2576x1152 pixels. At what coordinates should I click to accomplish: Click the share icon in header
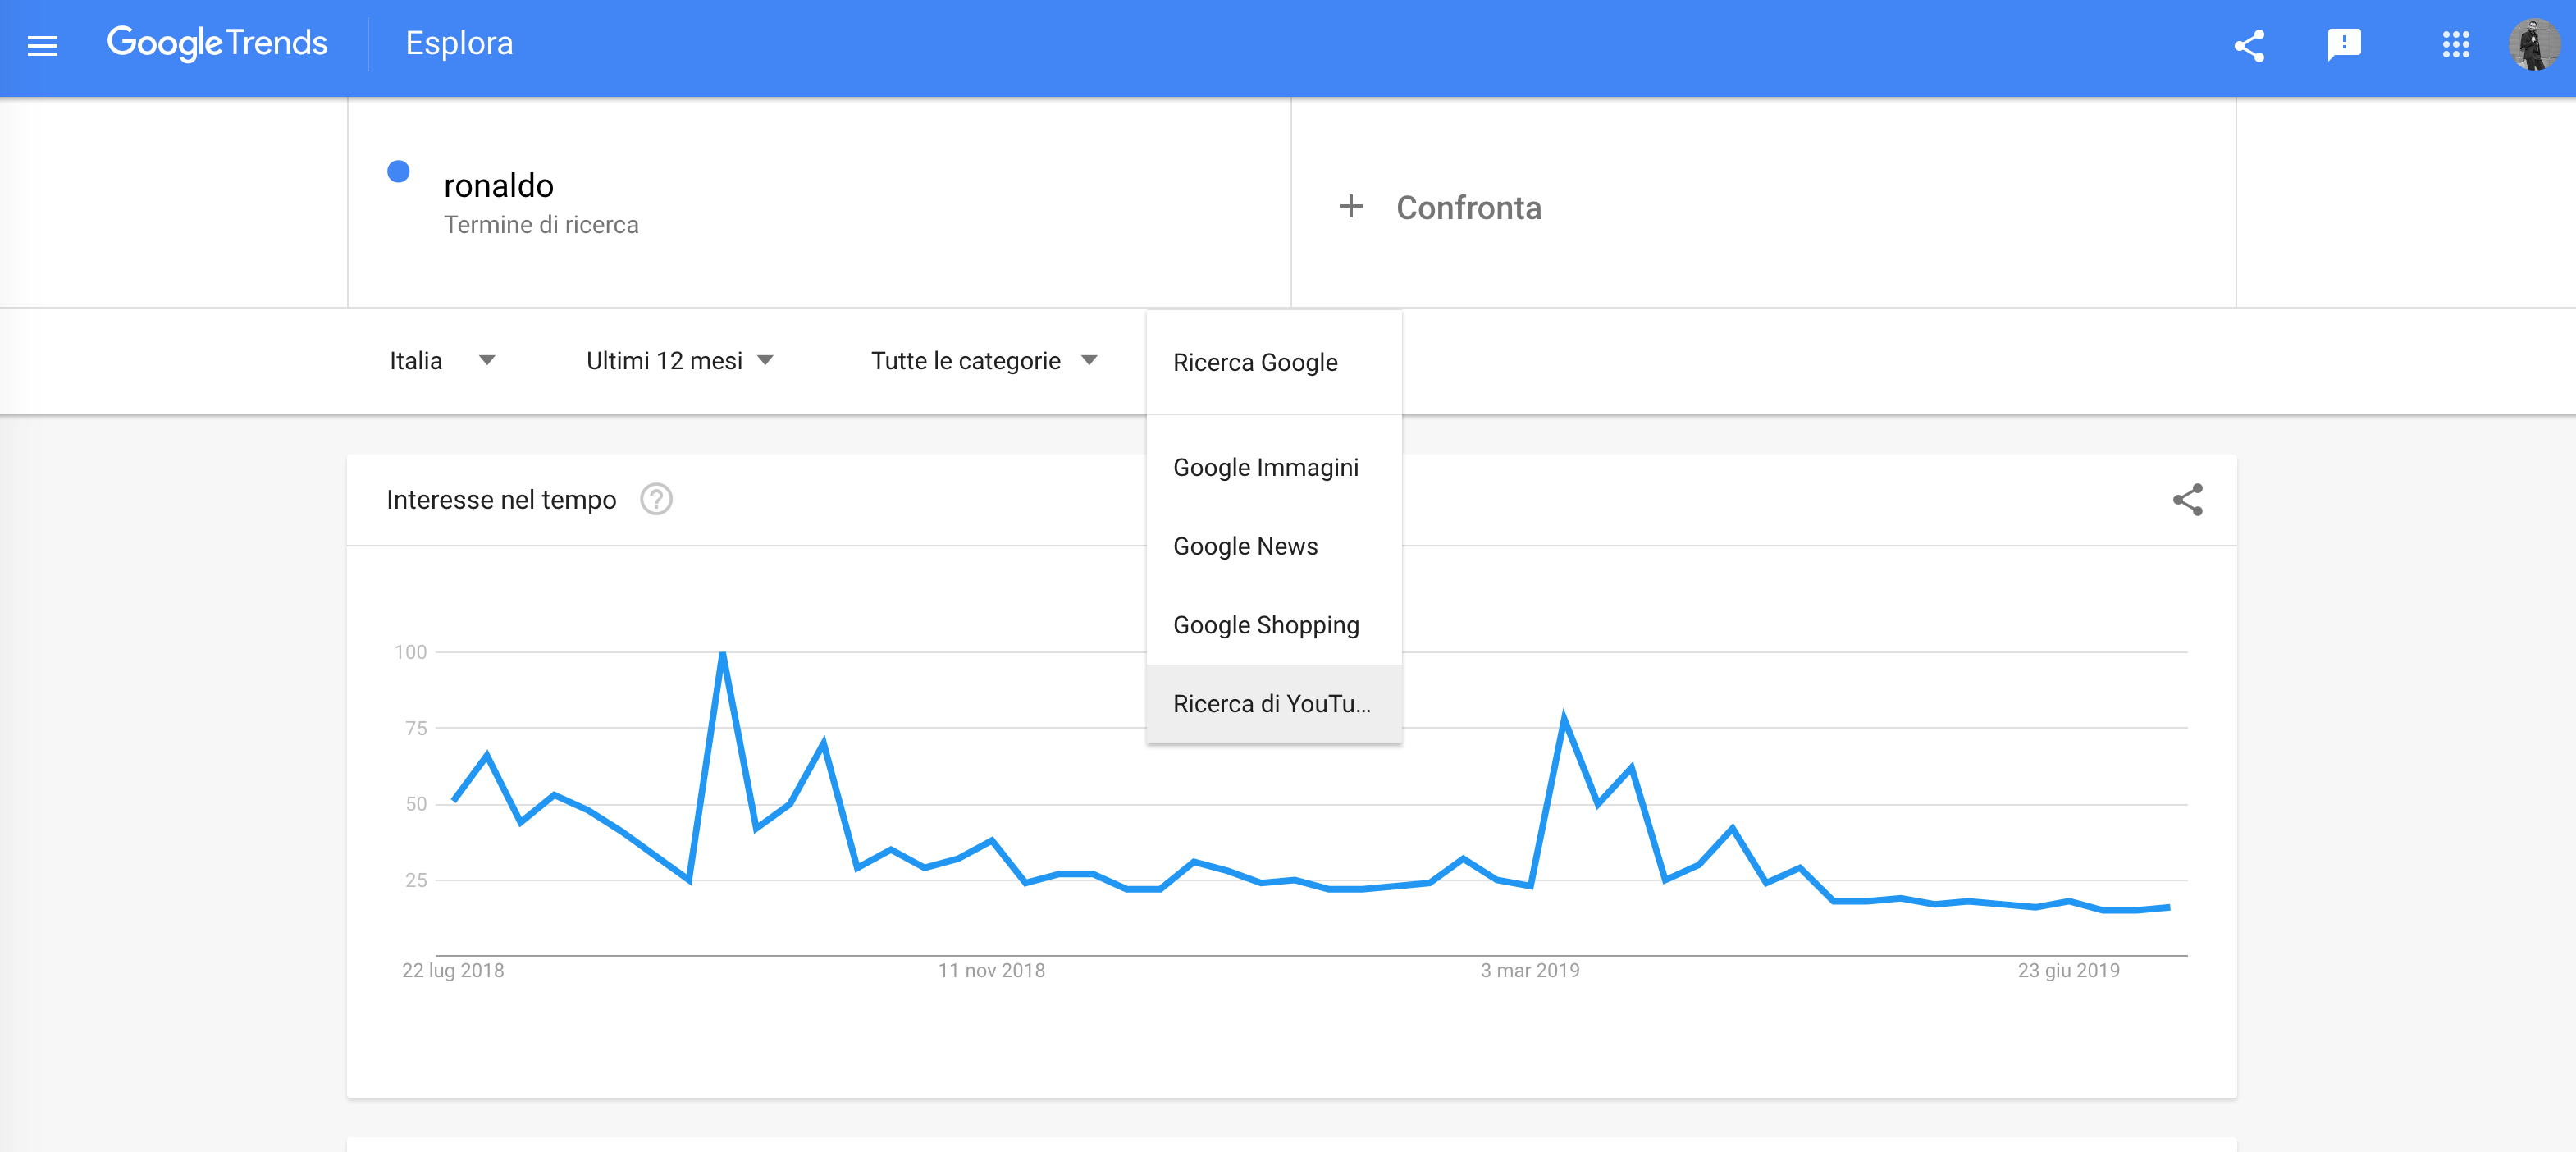click(x=2248, y=45)
